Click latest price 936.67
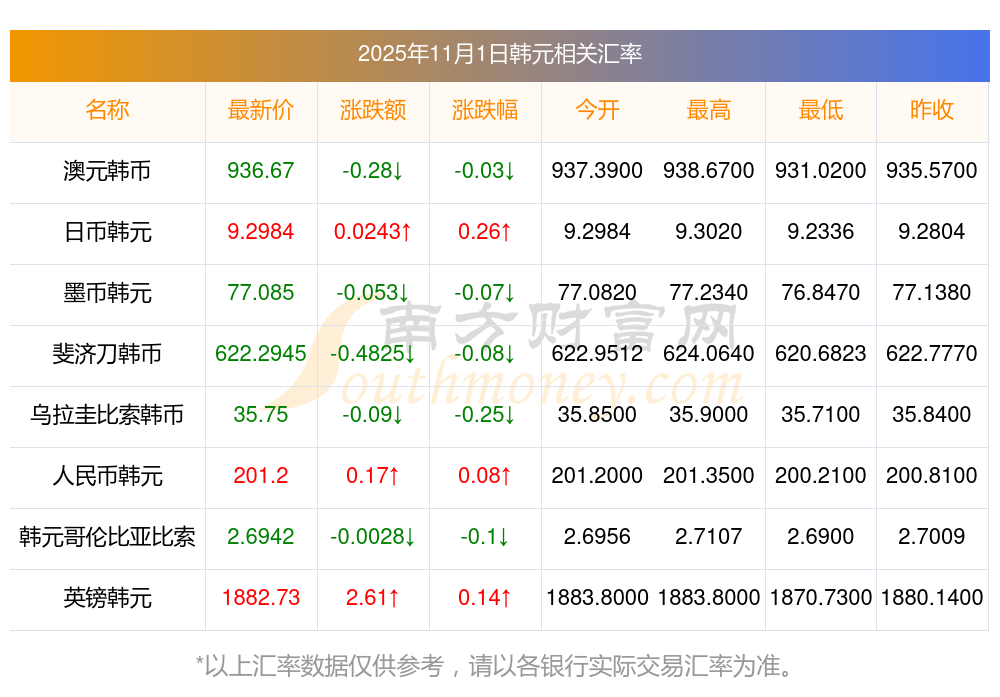This screenshot has height=697, width=1000. point(261,171)
